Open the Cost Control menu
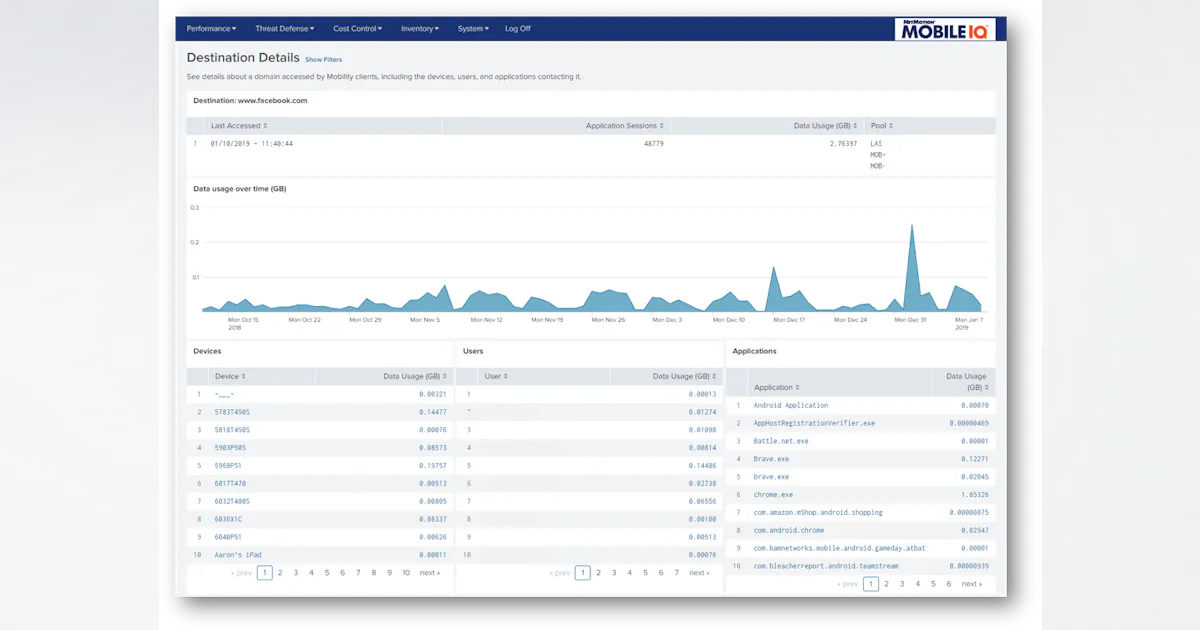1200x630 pixels. [357, 29]
